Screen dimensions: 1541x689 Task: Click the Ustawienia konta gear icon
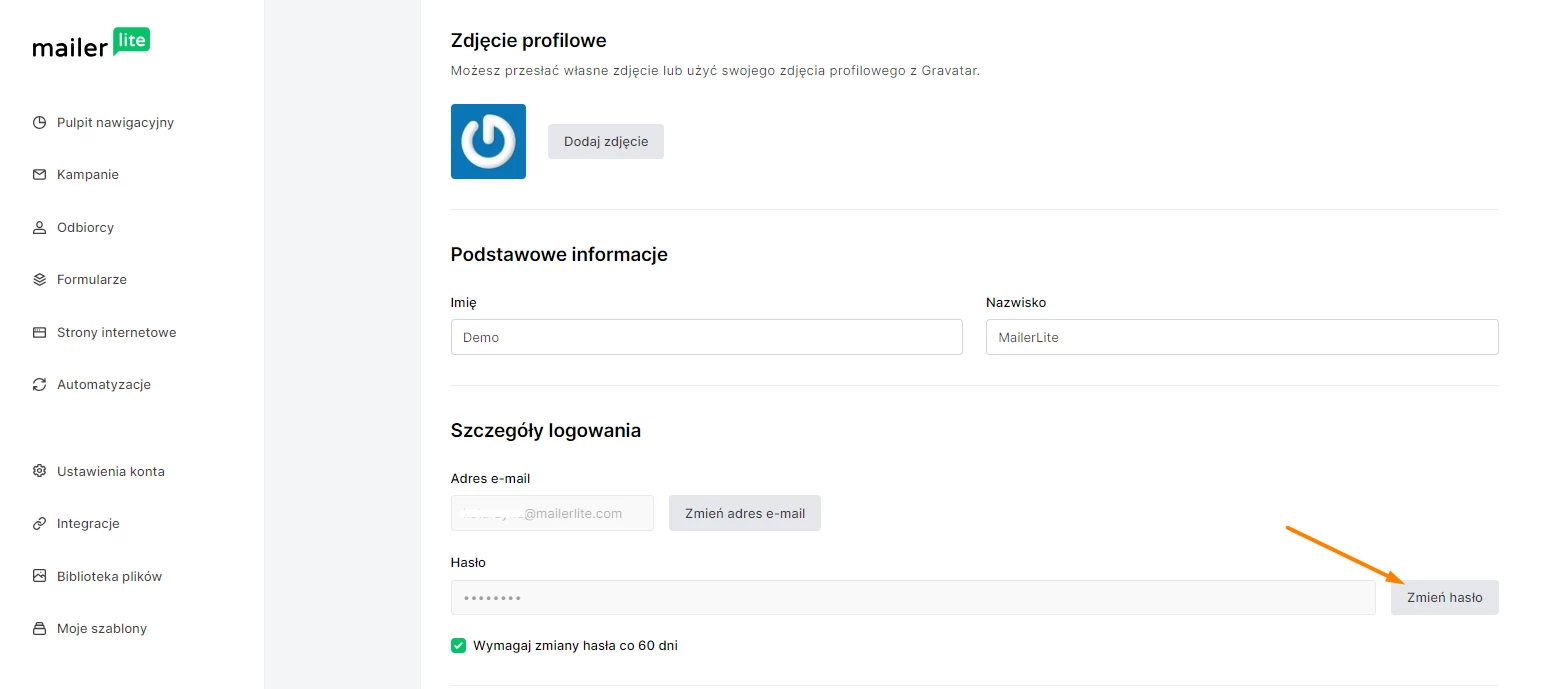40,471
